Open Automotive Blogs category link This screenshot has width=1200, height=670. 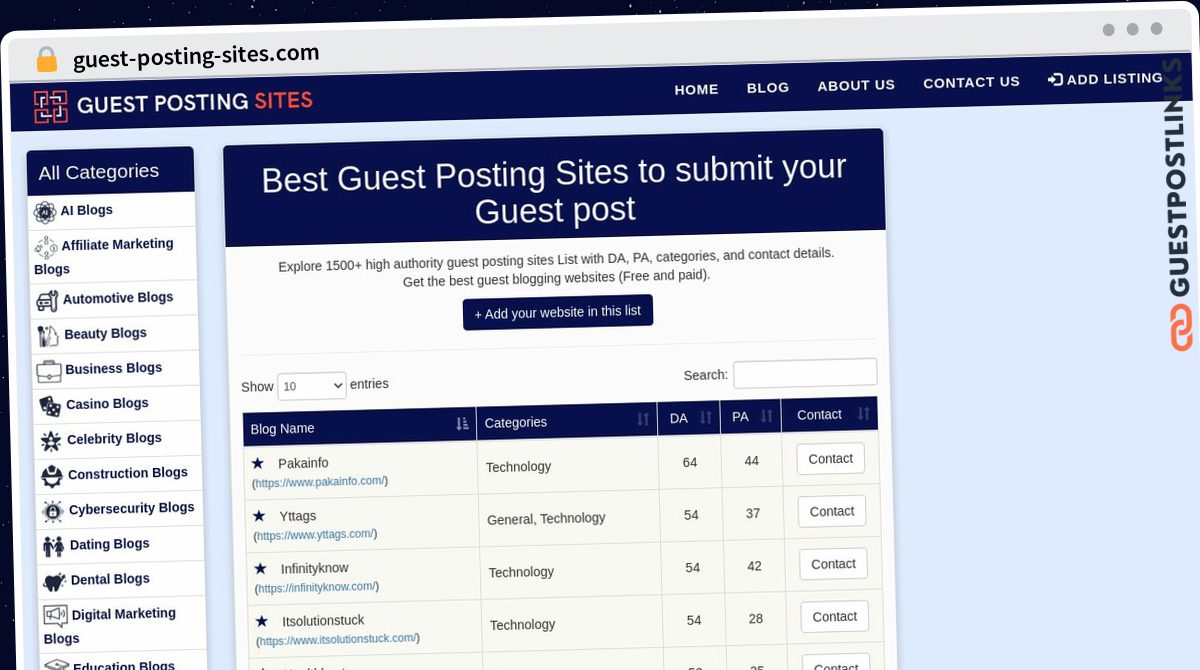pos(118,298)
